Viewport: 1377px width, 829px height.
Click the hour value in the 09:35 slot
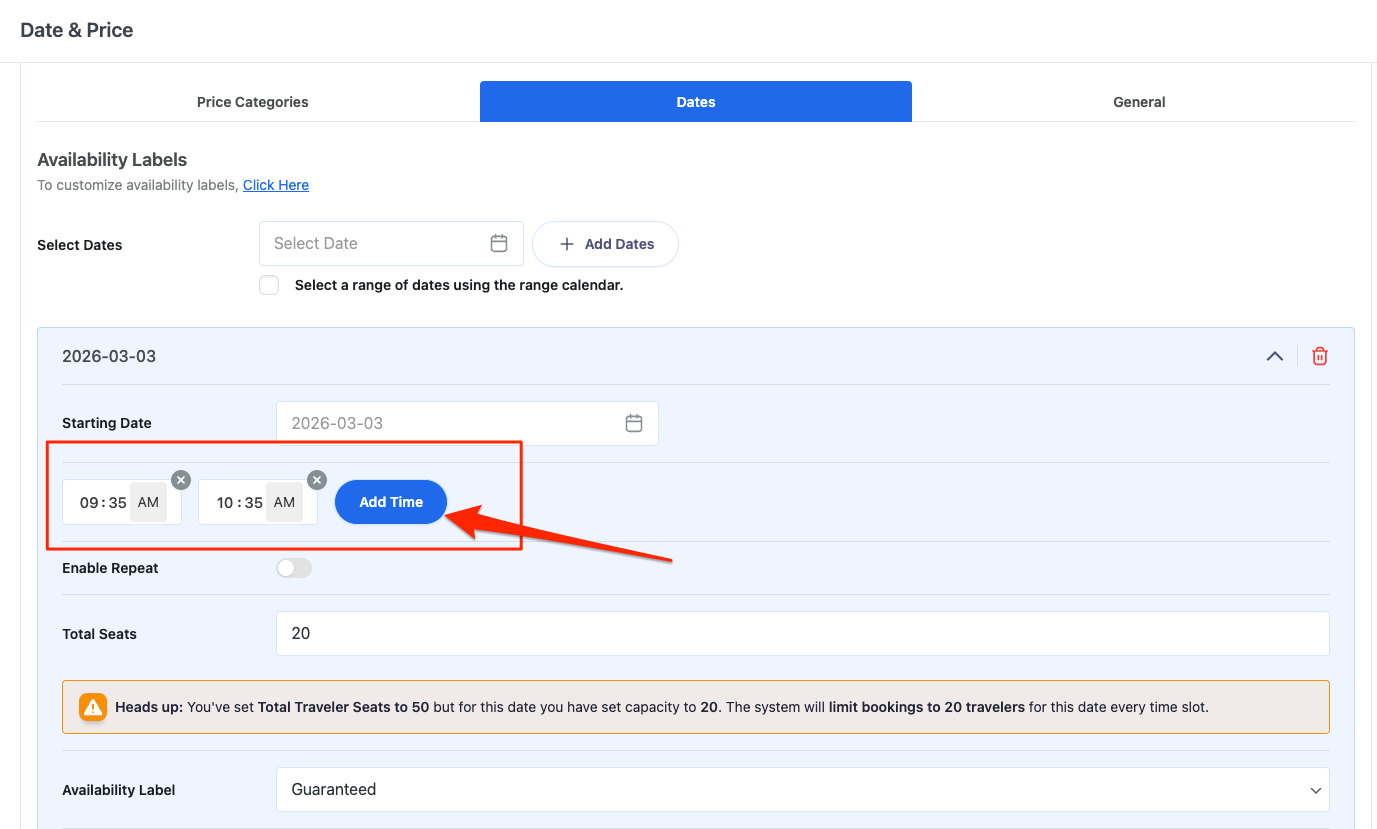[x=89, y=503]
